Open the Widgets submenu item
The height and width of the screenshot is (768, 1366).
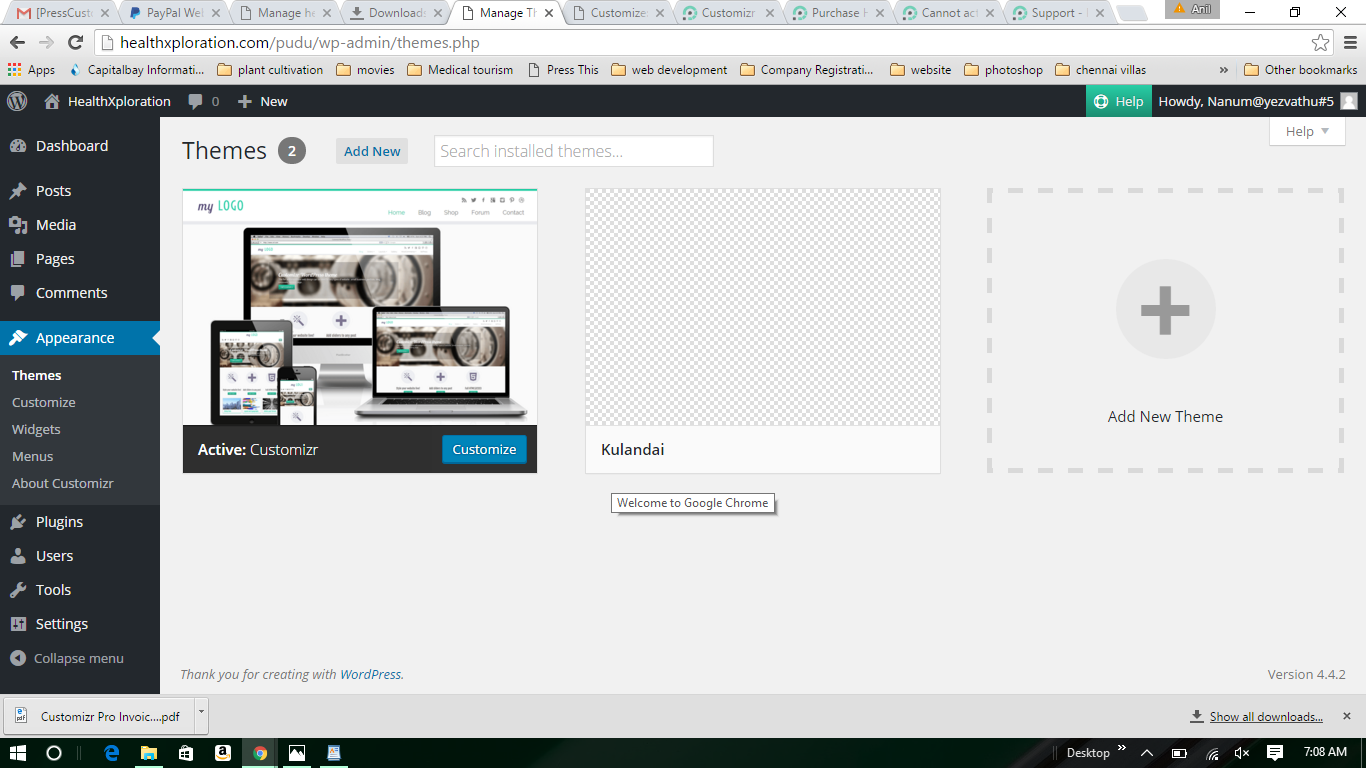[36, 429]
